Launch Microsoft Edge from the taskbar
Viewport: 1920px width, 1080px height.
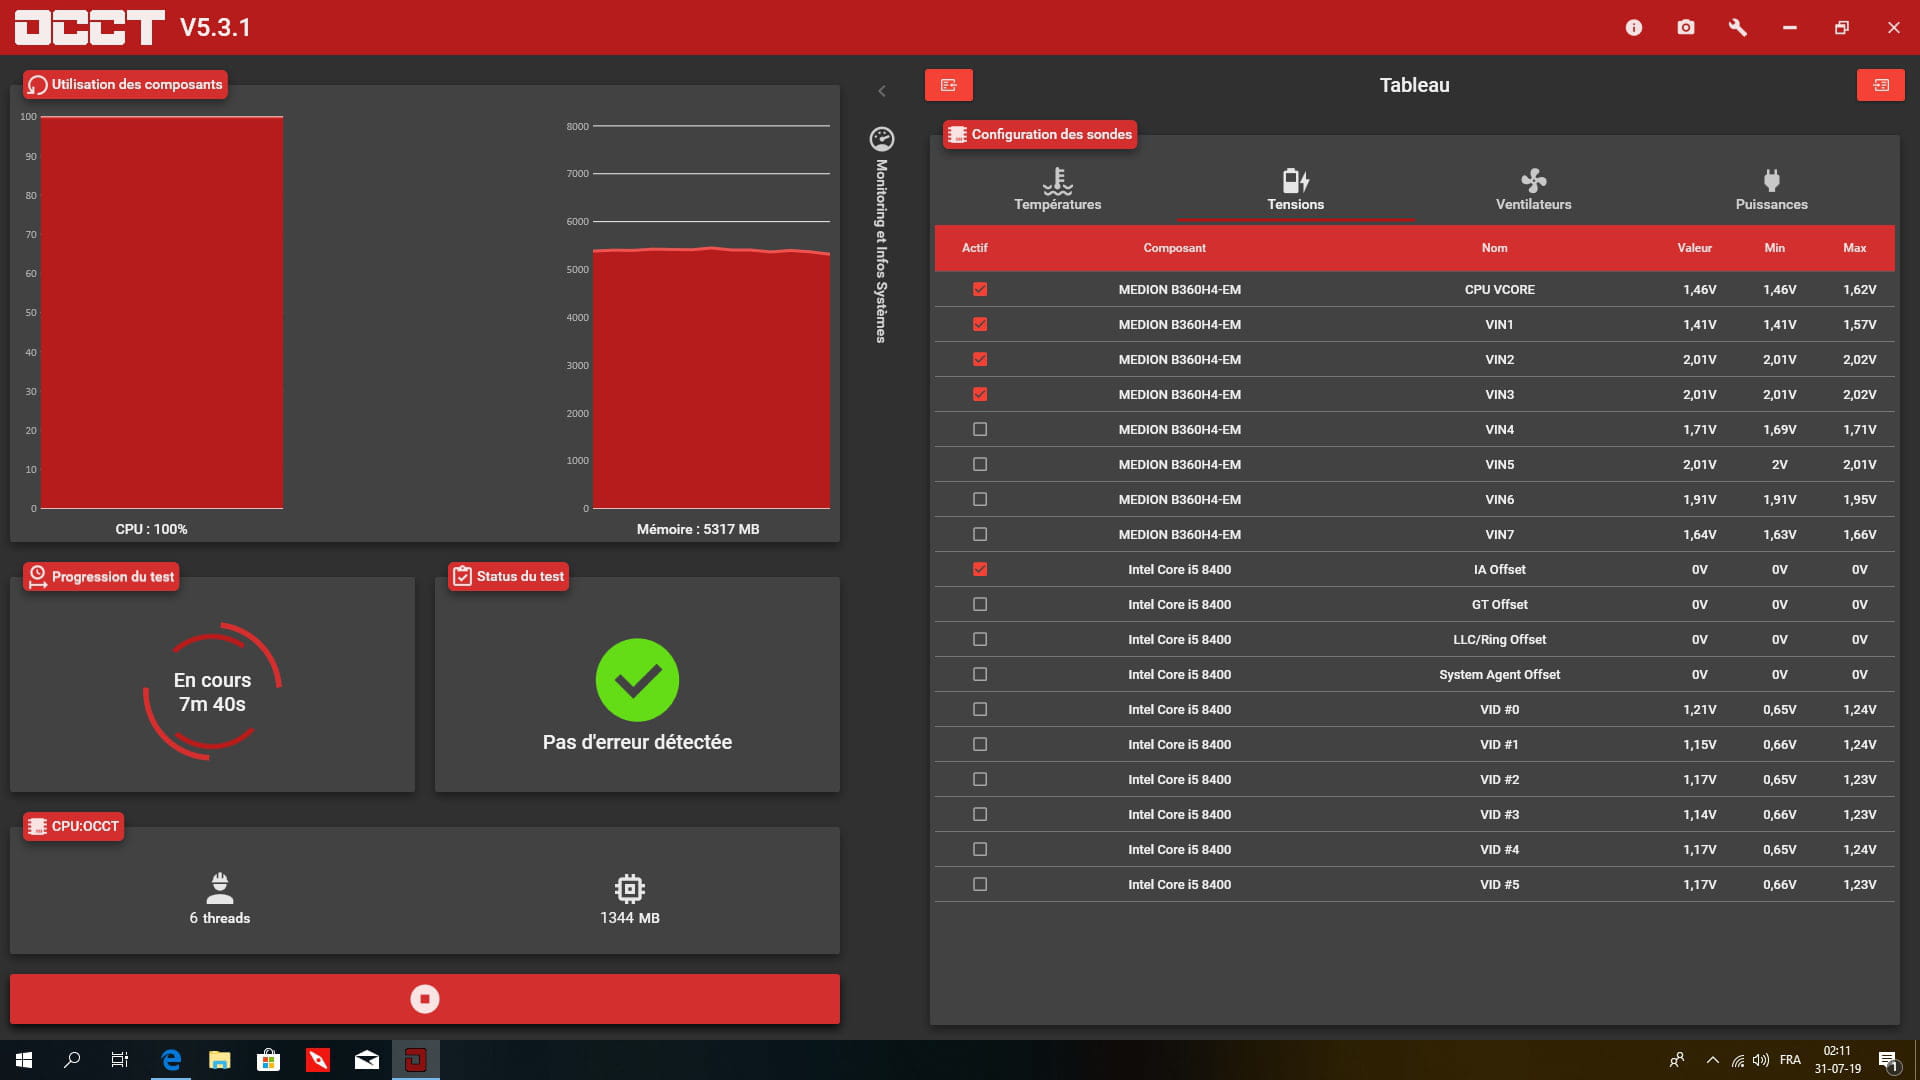coord(171,1060)
